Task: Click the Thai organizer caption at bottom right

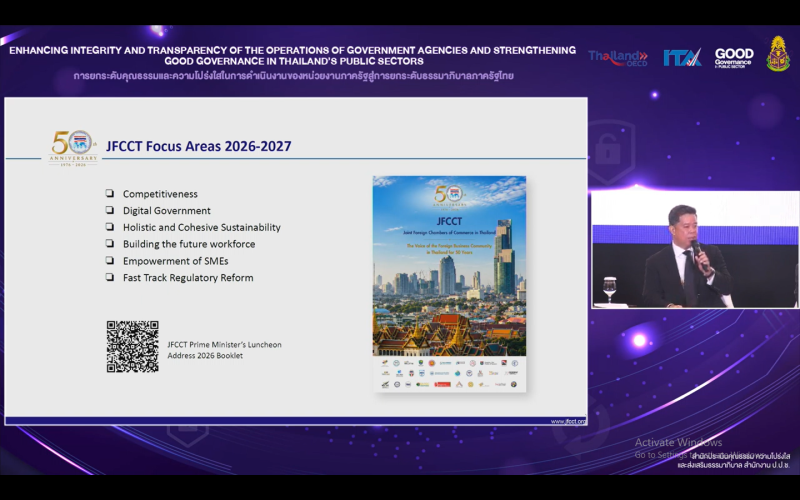Action: click(734, 461)
